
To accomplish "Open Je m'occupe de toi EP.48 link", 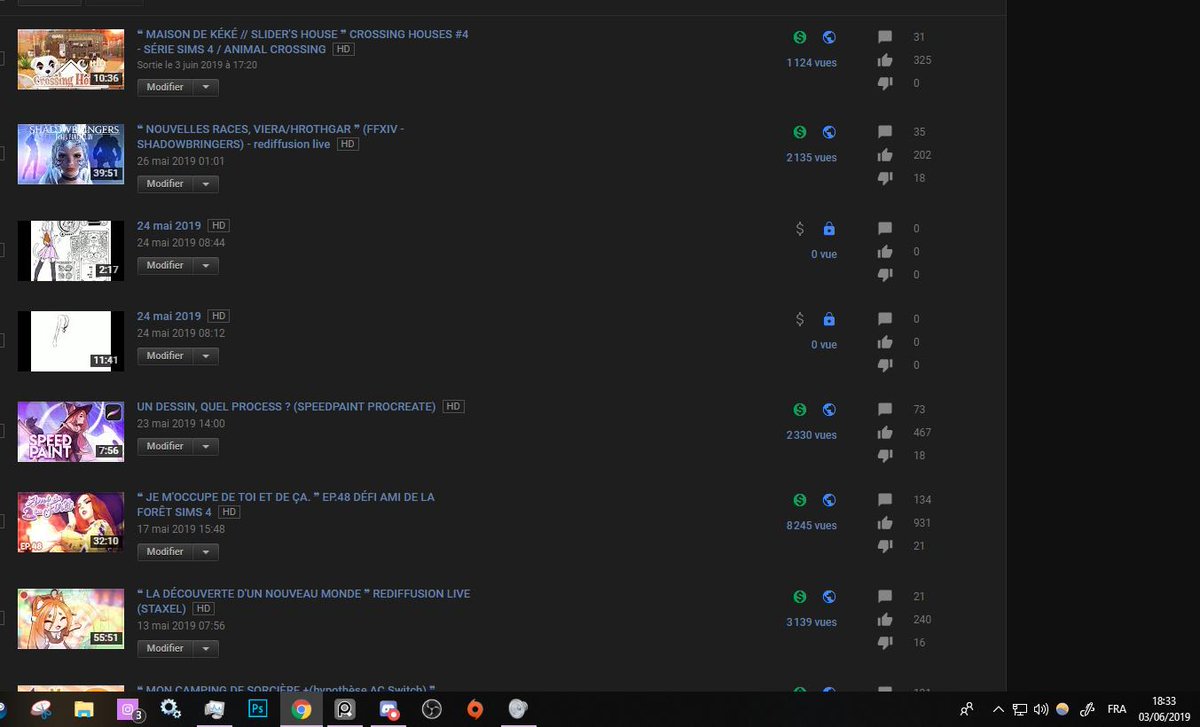I will (285, 504).
